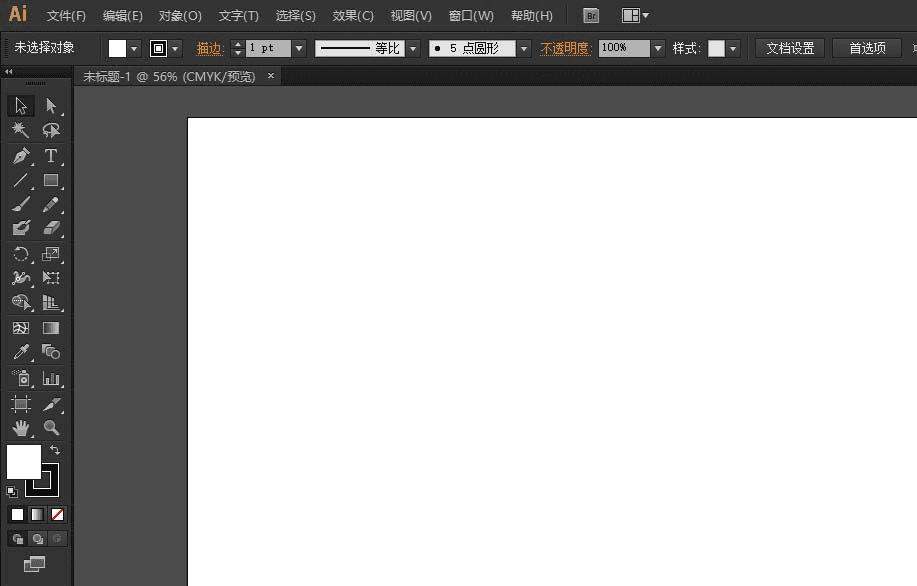This screenshot has width=917, height=586.
Task: Swap fill and stroke colors
Action: coord(54,450)
